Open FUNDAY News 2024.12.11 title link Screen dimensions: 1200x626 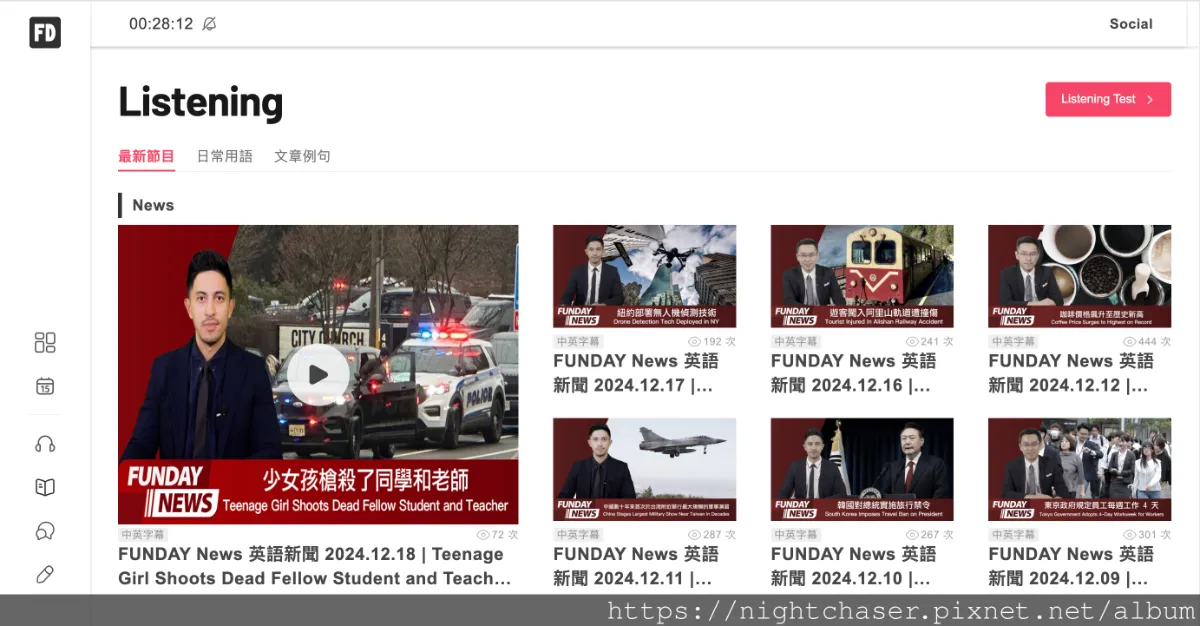tap(636, 566)
